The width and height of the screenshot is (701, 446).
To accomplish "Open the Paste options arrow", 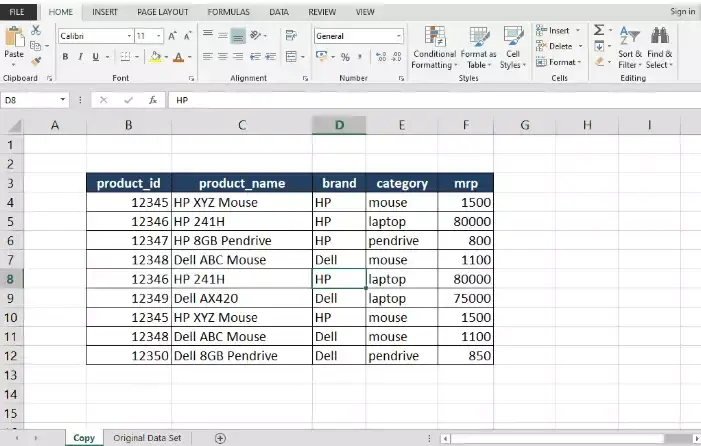I will pyautogui.click(x=14, y=65).
